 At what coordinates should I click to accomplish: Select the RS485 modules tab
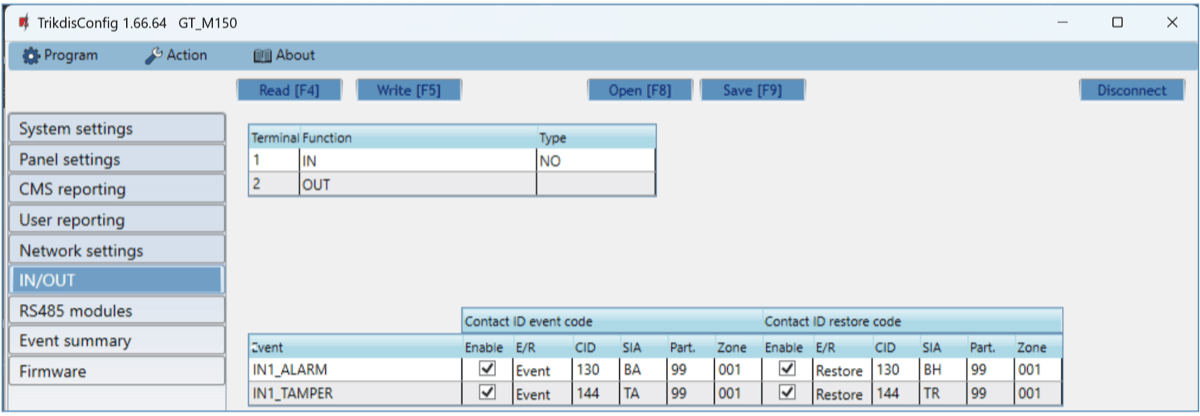tap(116, 311)
